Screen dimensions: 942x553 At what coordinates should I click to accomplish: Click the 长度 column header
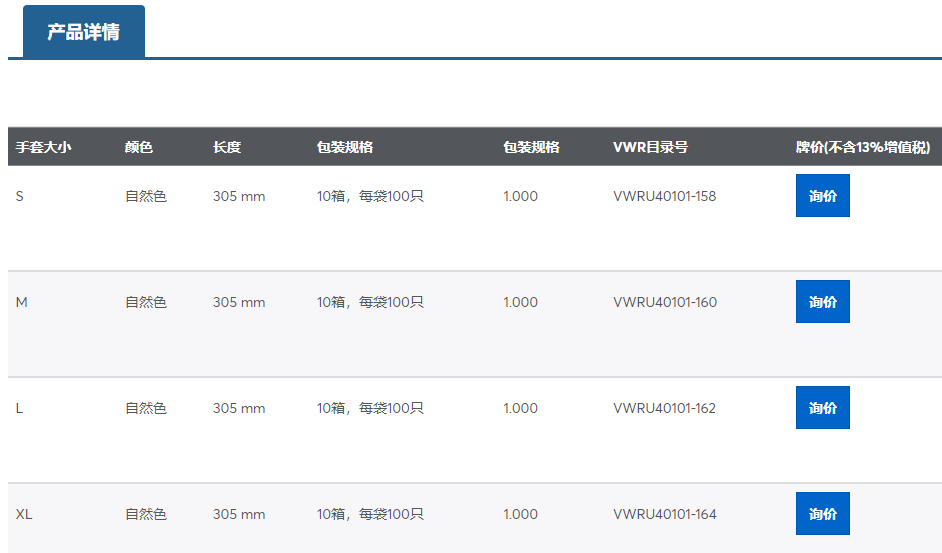(227, 147)
